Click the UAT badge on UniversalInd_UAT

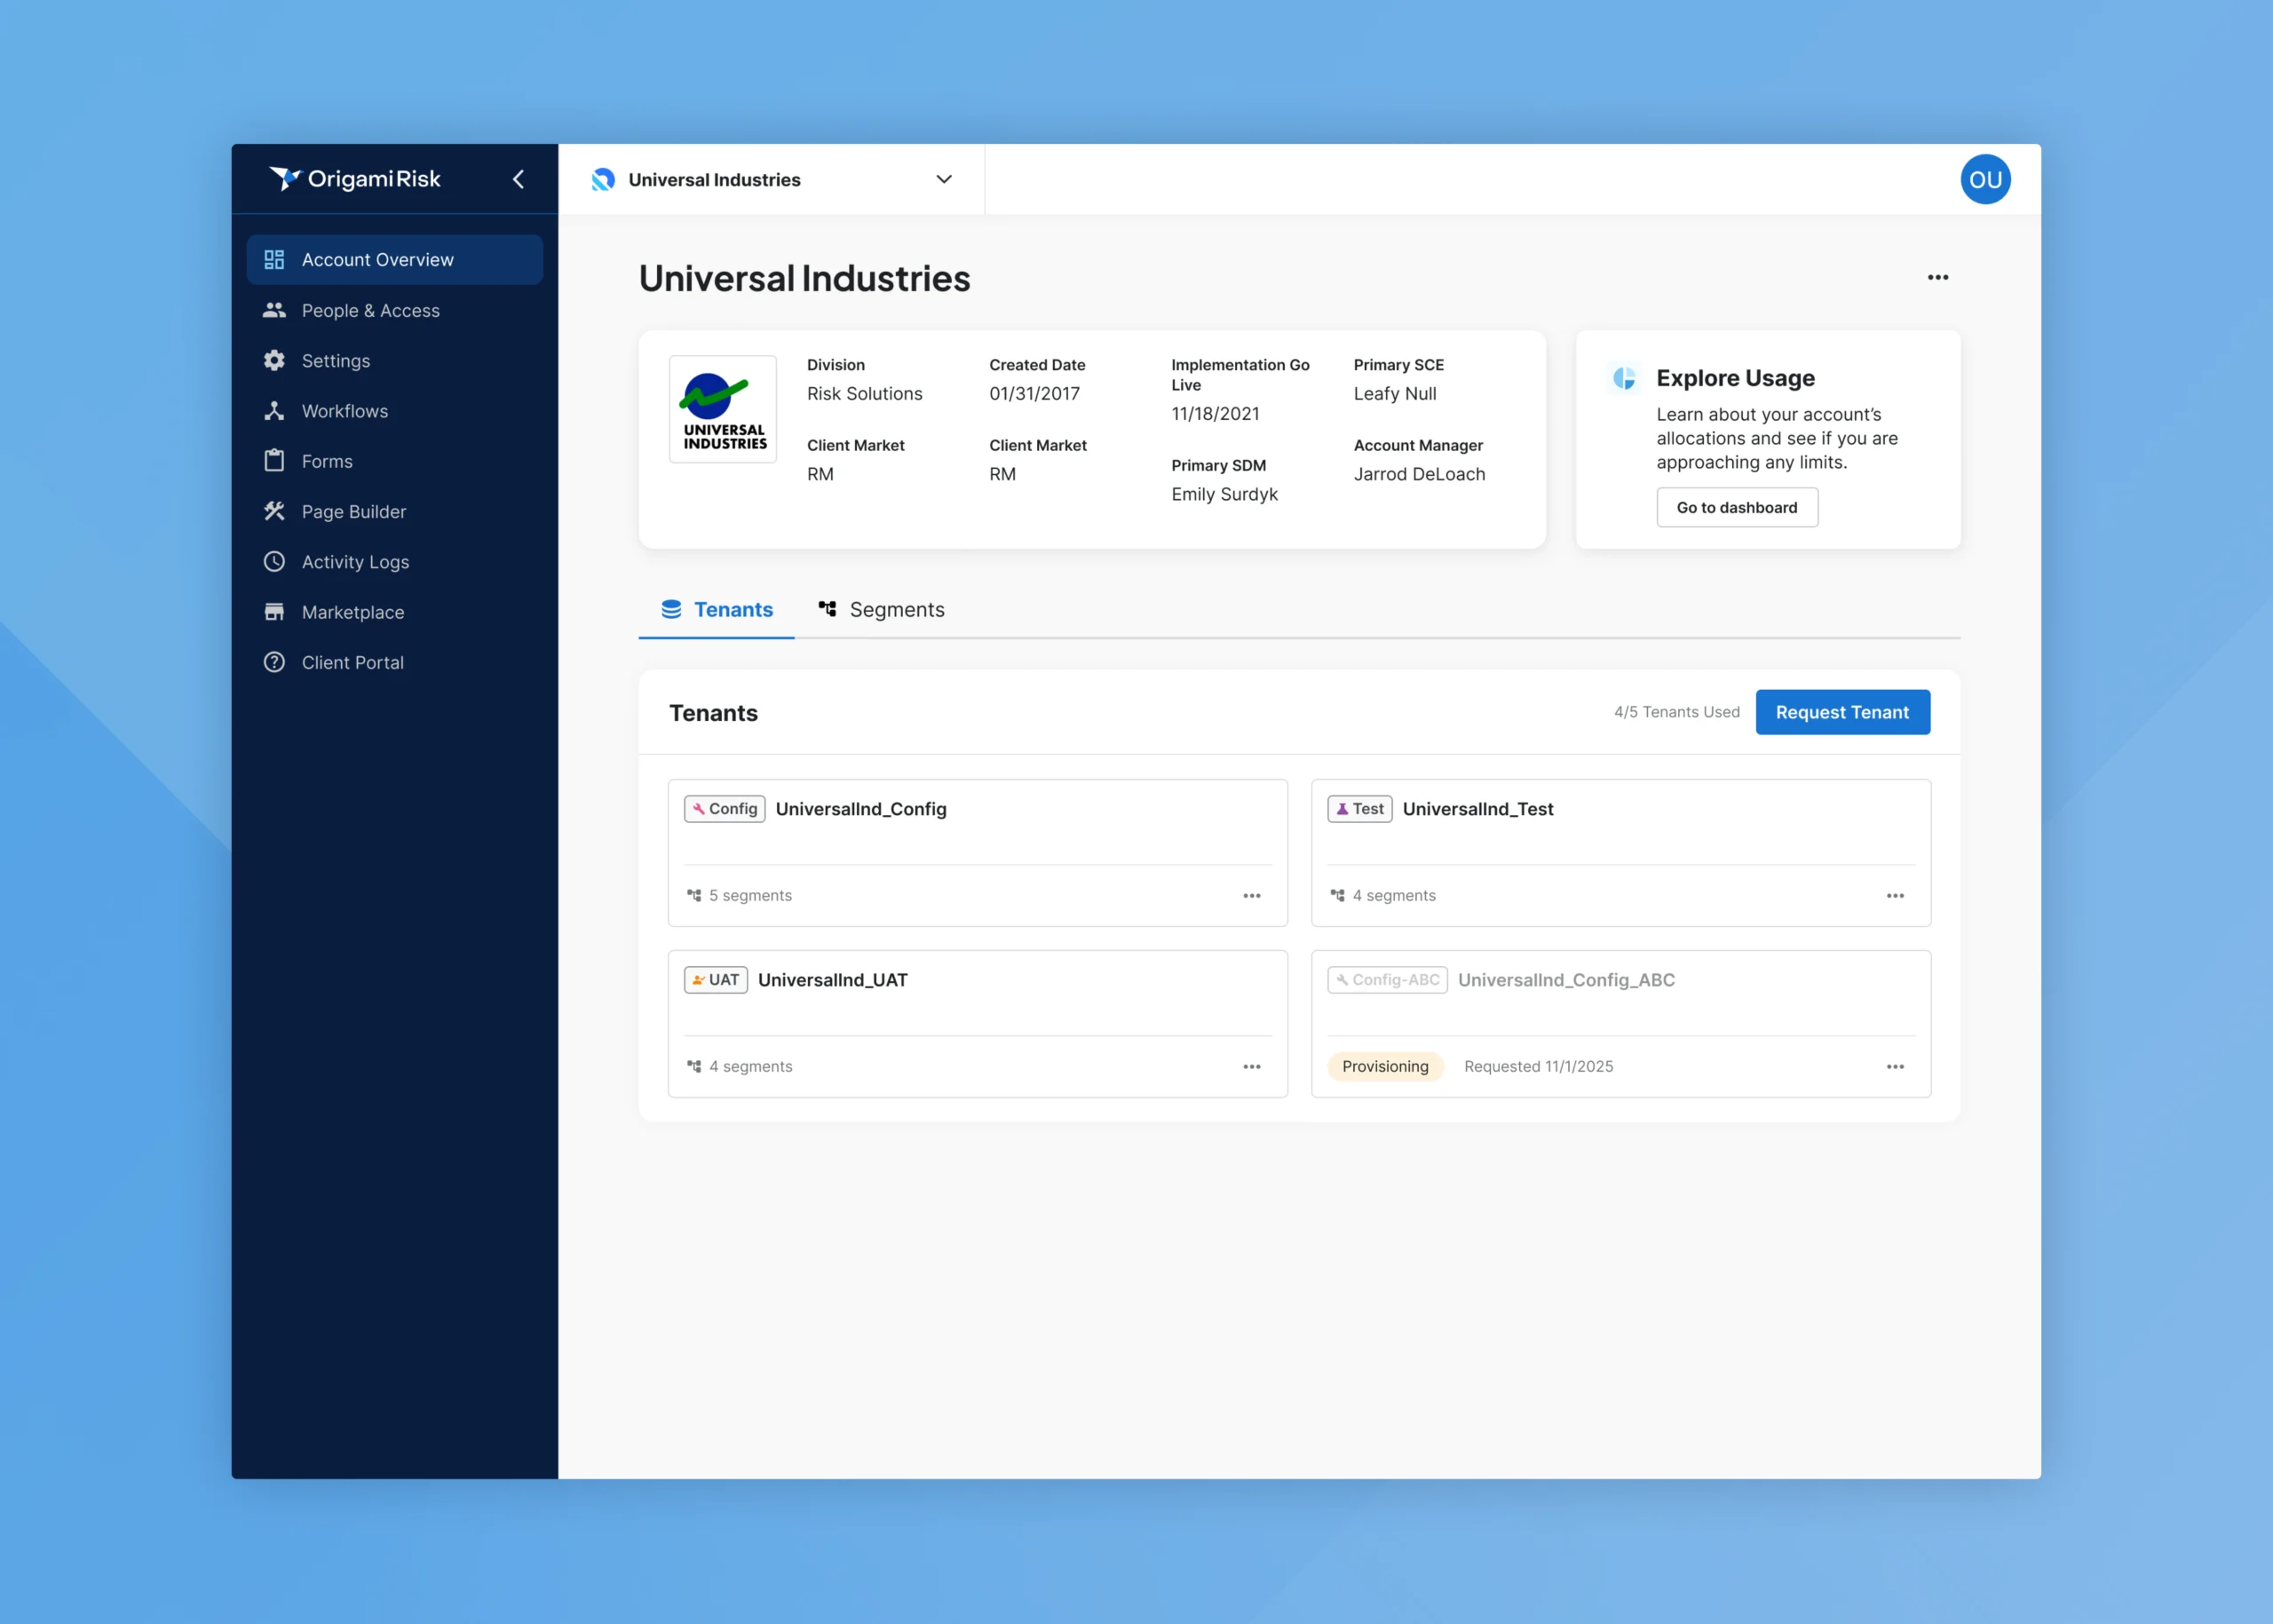point(715,980)
